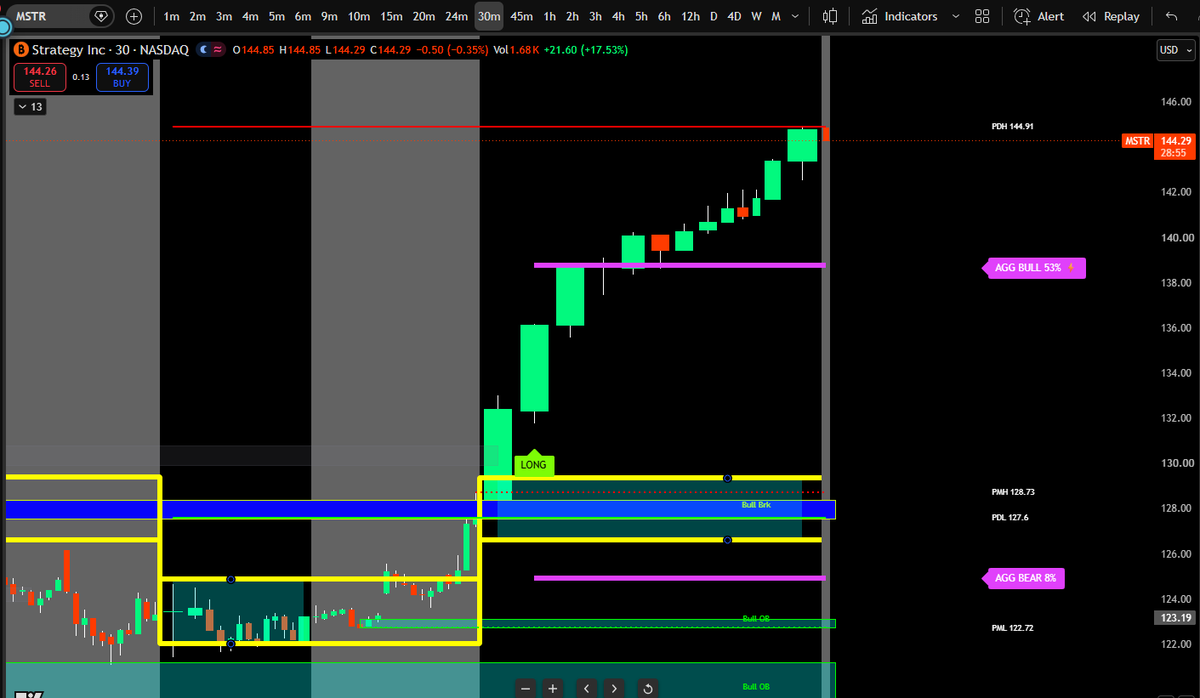Expand the chevron next to Indicators
Screen dimensions: 1200x698
click(x=955, y=17)
